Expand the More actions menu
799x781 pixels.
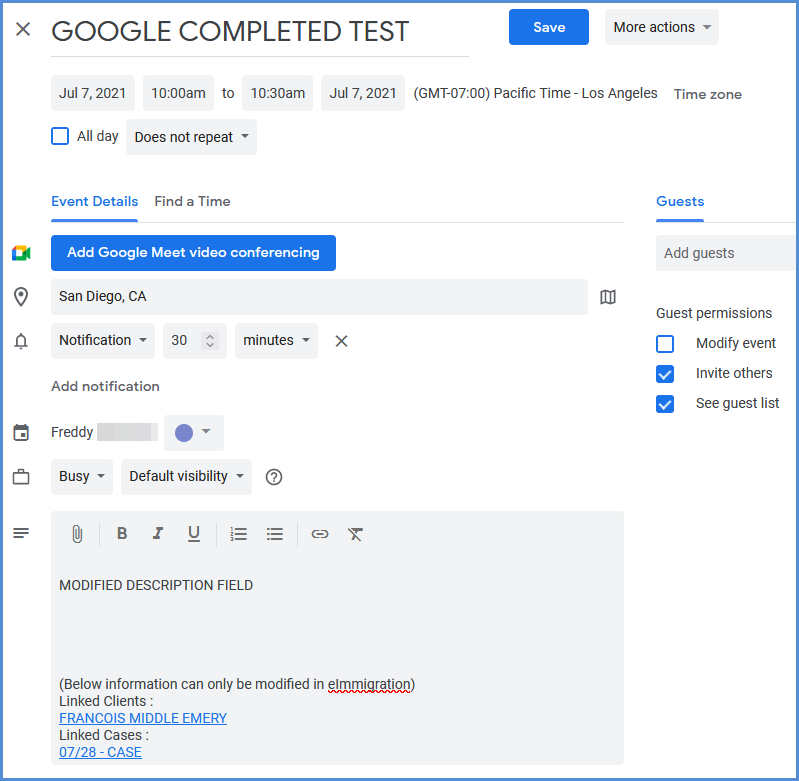pyautogui.click(x=661, y=27)
